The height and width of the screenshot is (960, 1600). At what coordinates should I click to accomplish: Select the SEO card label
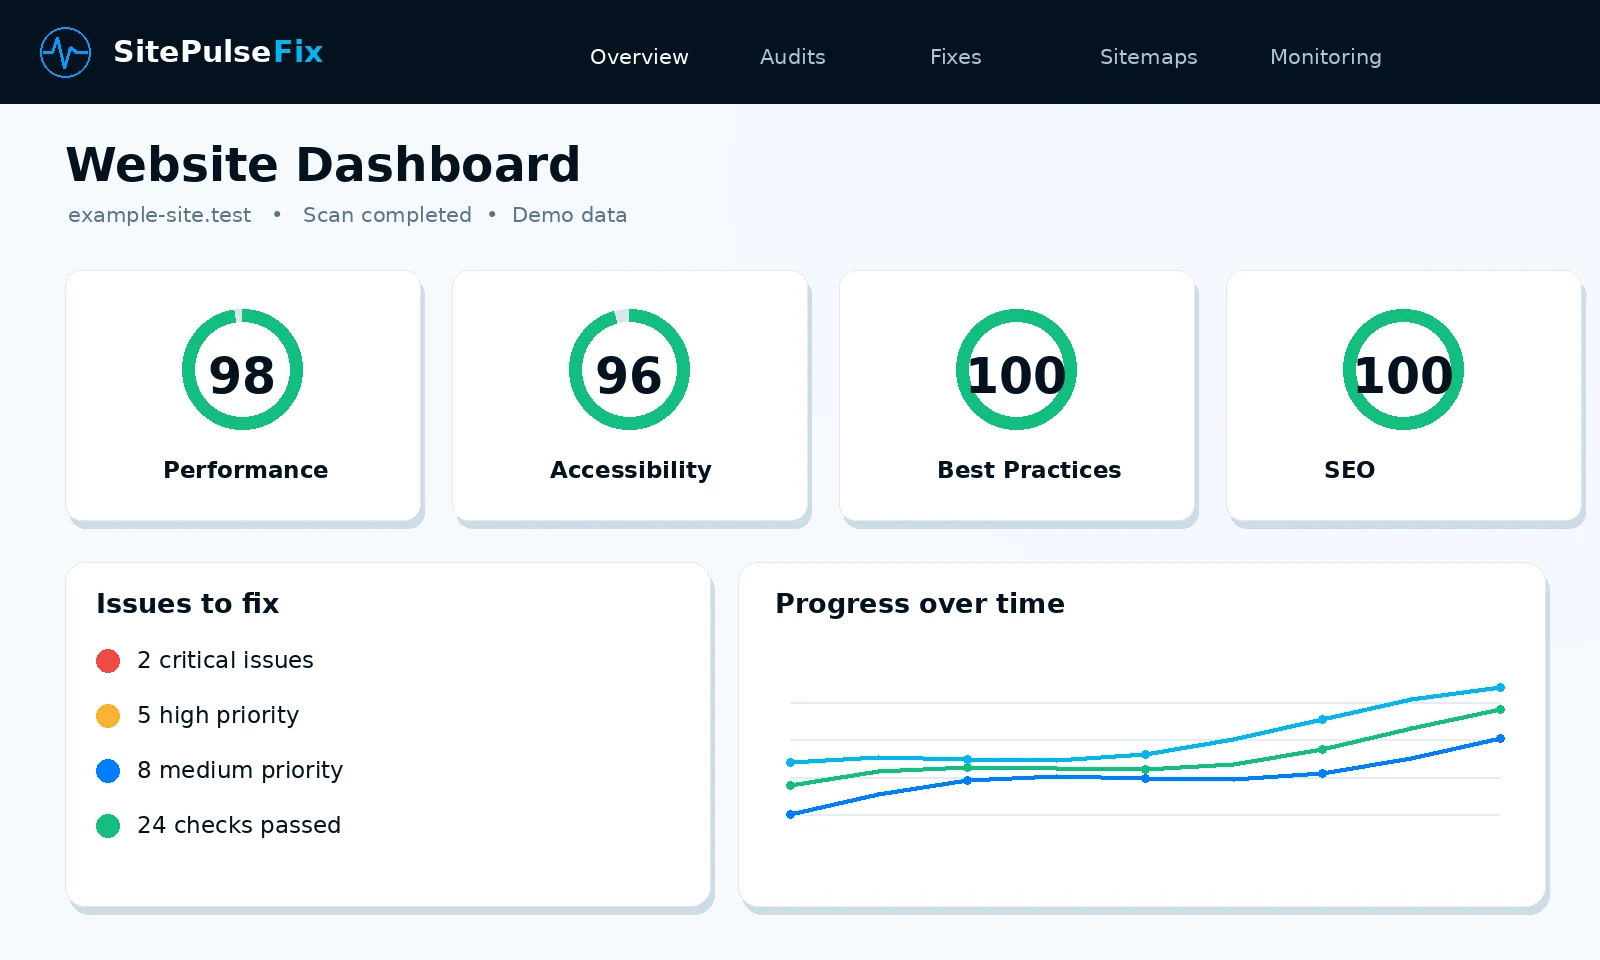click(x=1349, y=470)
